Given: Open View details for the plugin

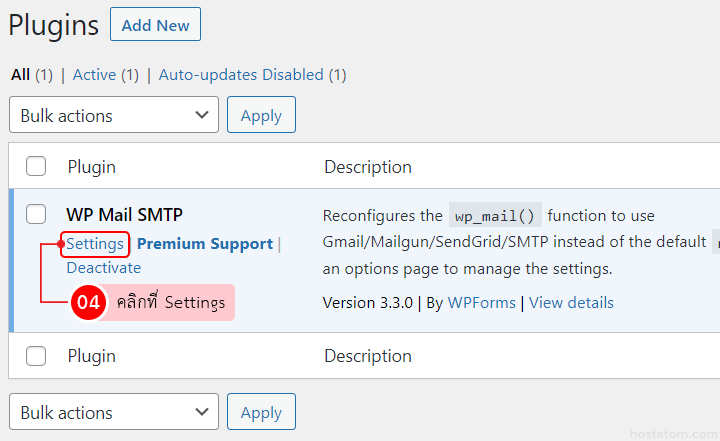Looking at the screenshot, I should click(x=571, y=303).
